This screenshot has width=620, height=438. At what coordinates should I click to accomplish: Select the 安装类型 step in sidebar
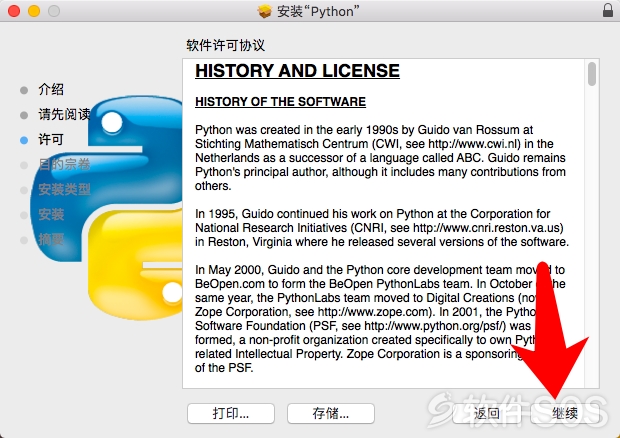(x=64, y=189)
